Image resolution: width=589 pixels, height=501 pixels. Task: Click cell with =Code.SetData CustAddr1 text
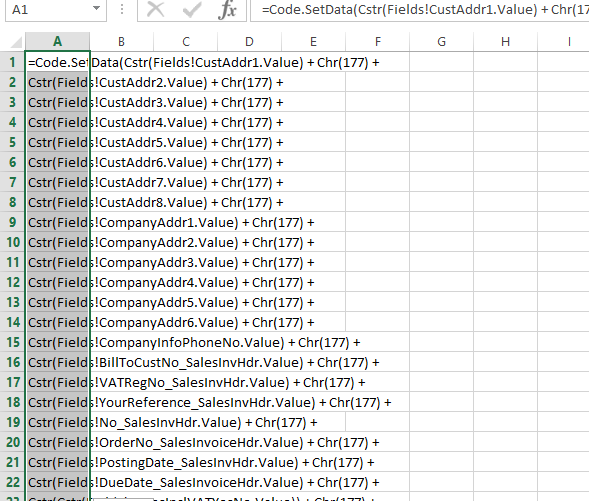(57, 62)
